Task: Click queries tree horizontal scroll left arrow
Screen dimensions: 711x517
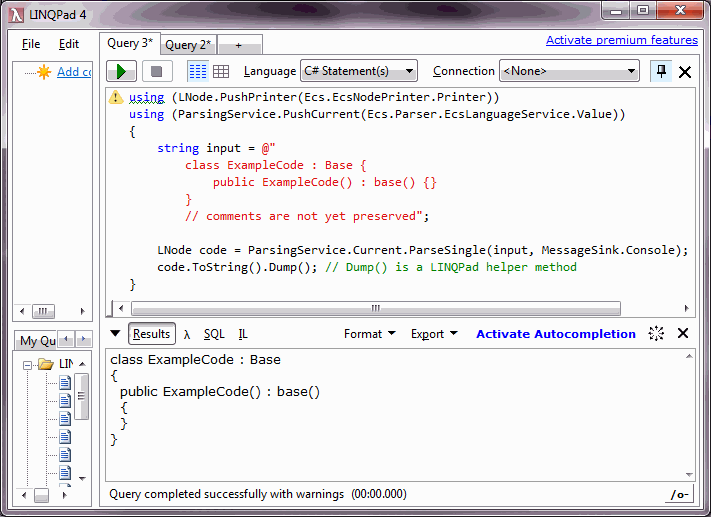Action: click(x=24, y=495)
